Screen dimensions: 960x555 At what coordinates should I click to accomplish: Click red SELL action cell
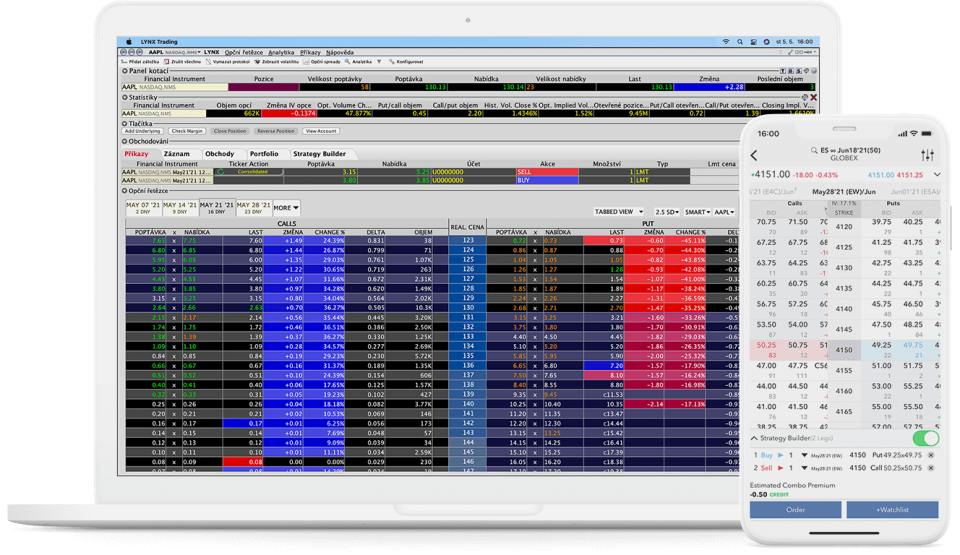[x=547, y=172]
